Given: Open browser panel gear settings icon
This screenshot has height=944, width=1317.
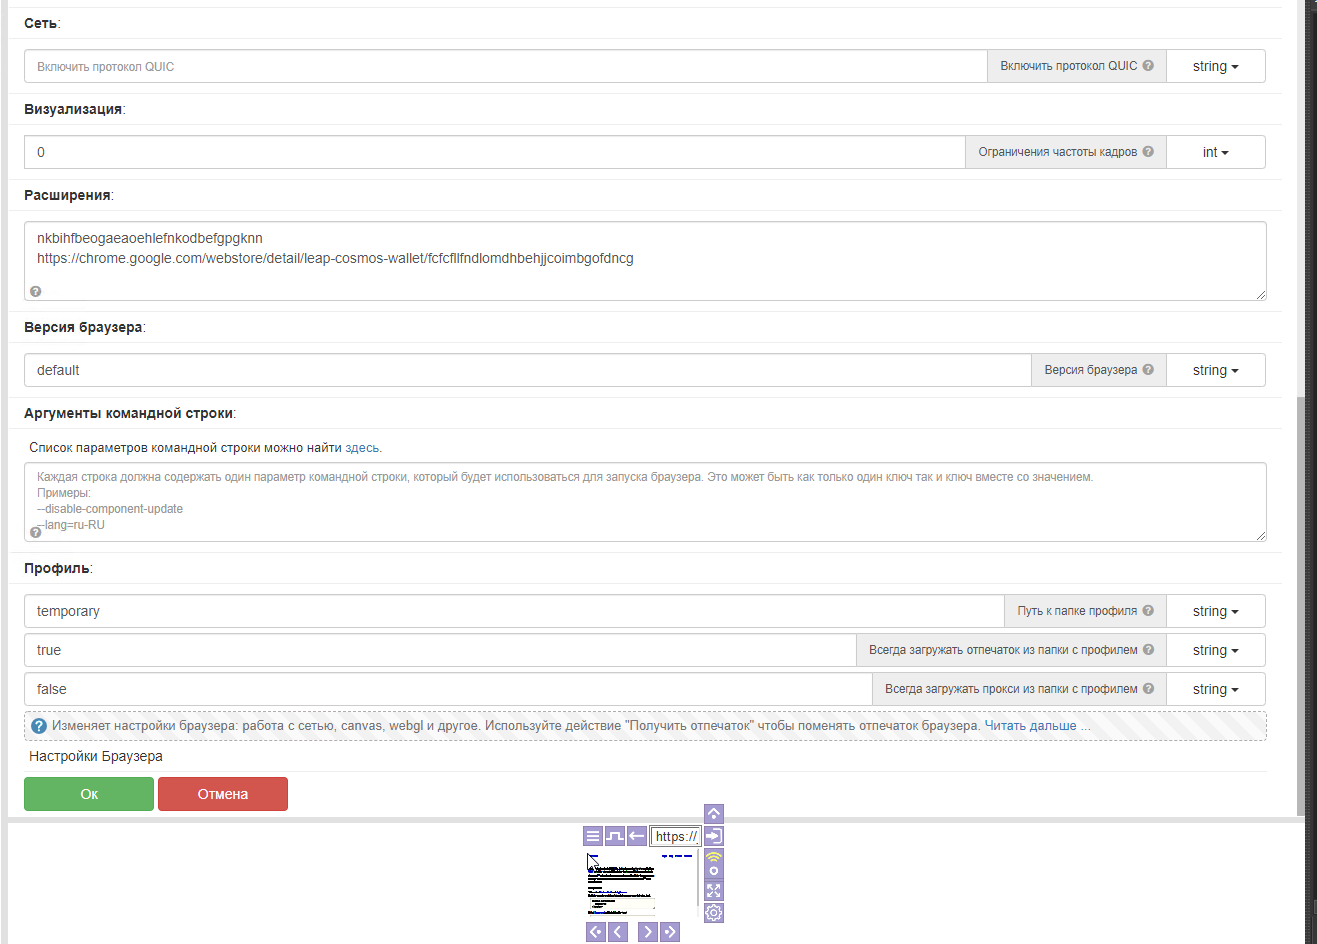Looking at the screenshot, I should click(713, 912).
